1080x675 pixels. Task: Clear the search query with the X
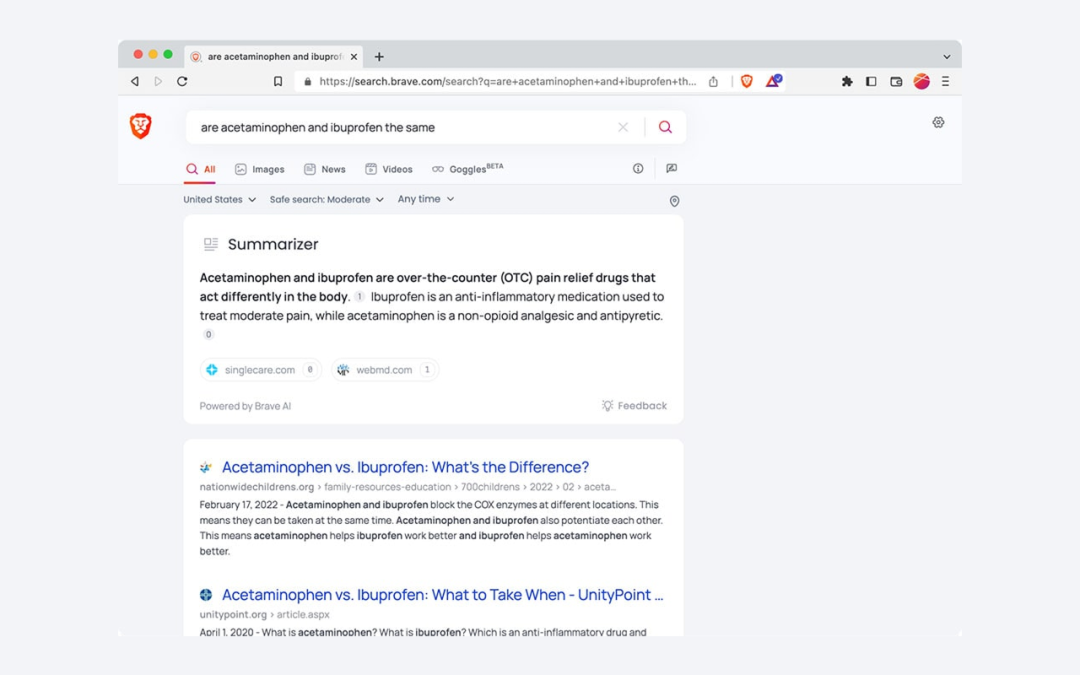[x=623, y=127]
